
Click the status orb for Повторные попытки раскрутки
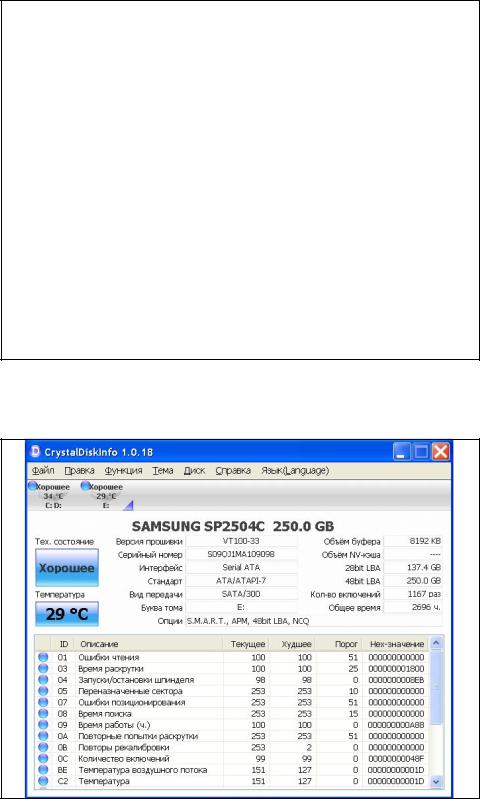tap(43, 736)
